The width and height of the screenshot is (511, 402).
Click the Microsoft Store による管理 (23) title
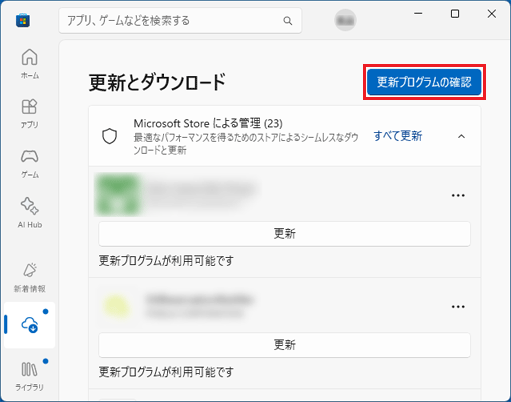[x=208, y=123]
